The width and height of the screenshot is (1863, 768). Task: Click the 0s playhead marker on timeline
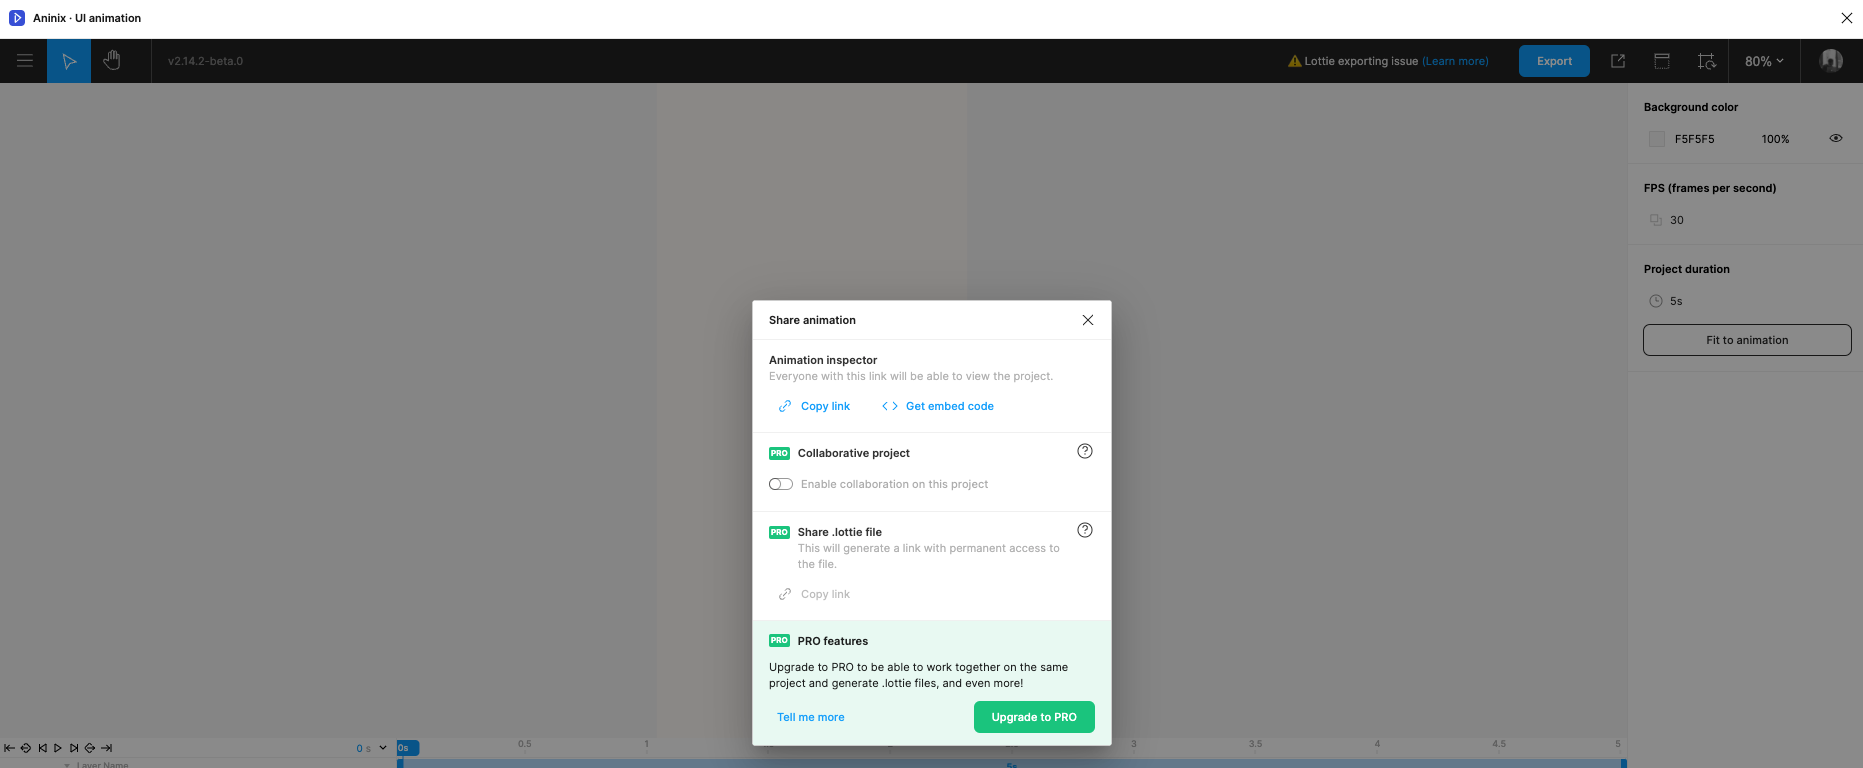[x=408, y=748]
